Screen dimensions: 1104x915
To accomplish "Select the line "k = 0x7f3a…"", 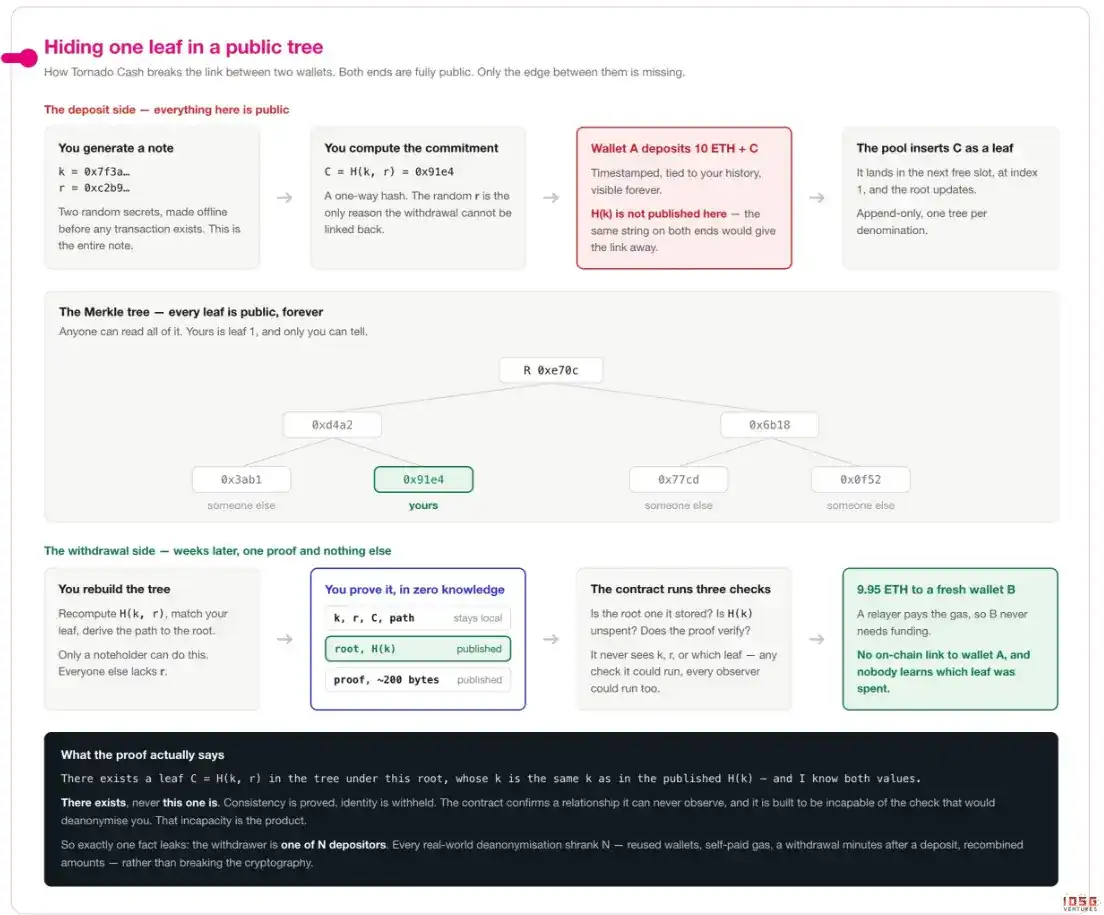I will point(94,171).
